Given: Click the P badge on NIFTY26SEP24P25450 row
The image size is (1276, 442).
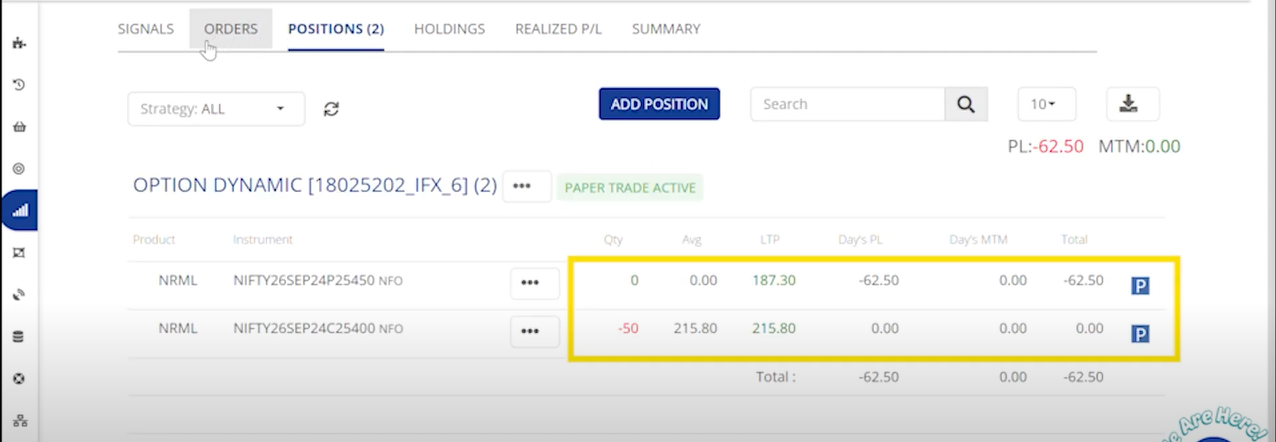Looking at the screenshot, I should (x=1140, y=286).
